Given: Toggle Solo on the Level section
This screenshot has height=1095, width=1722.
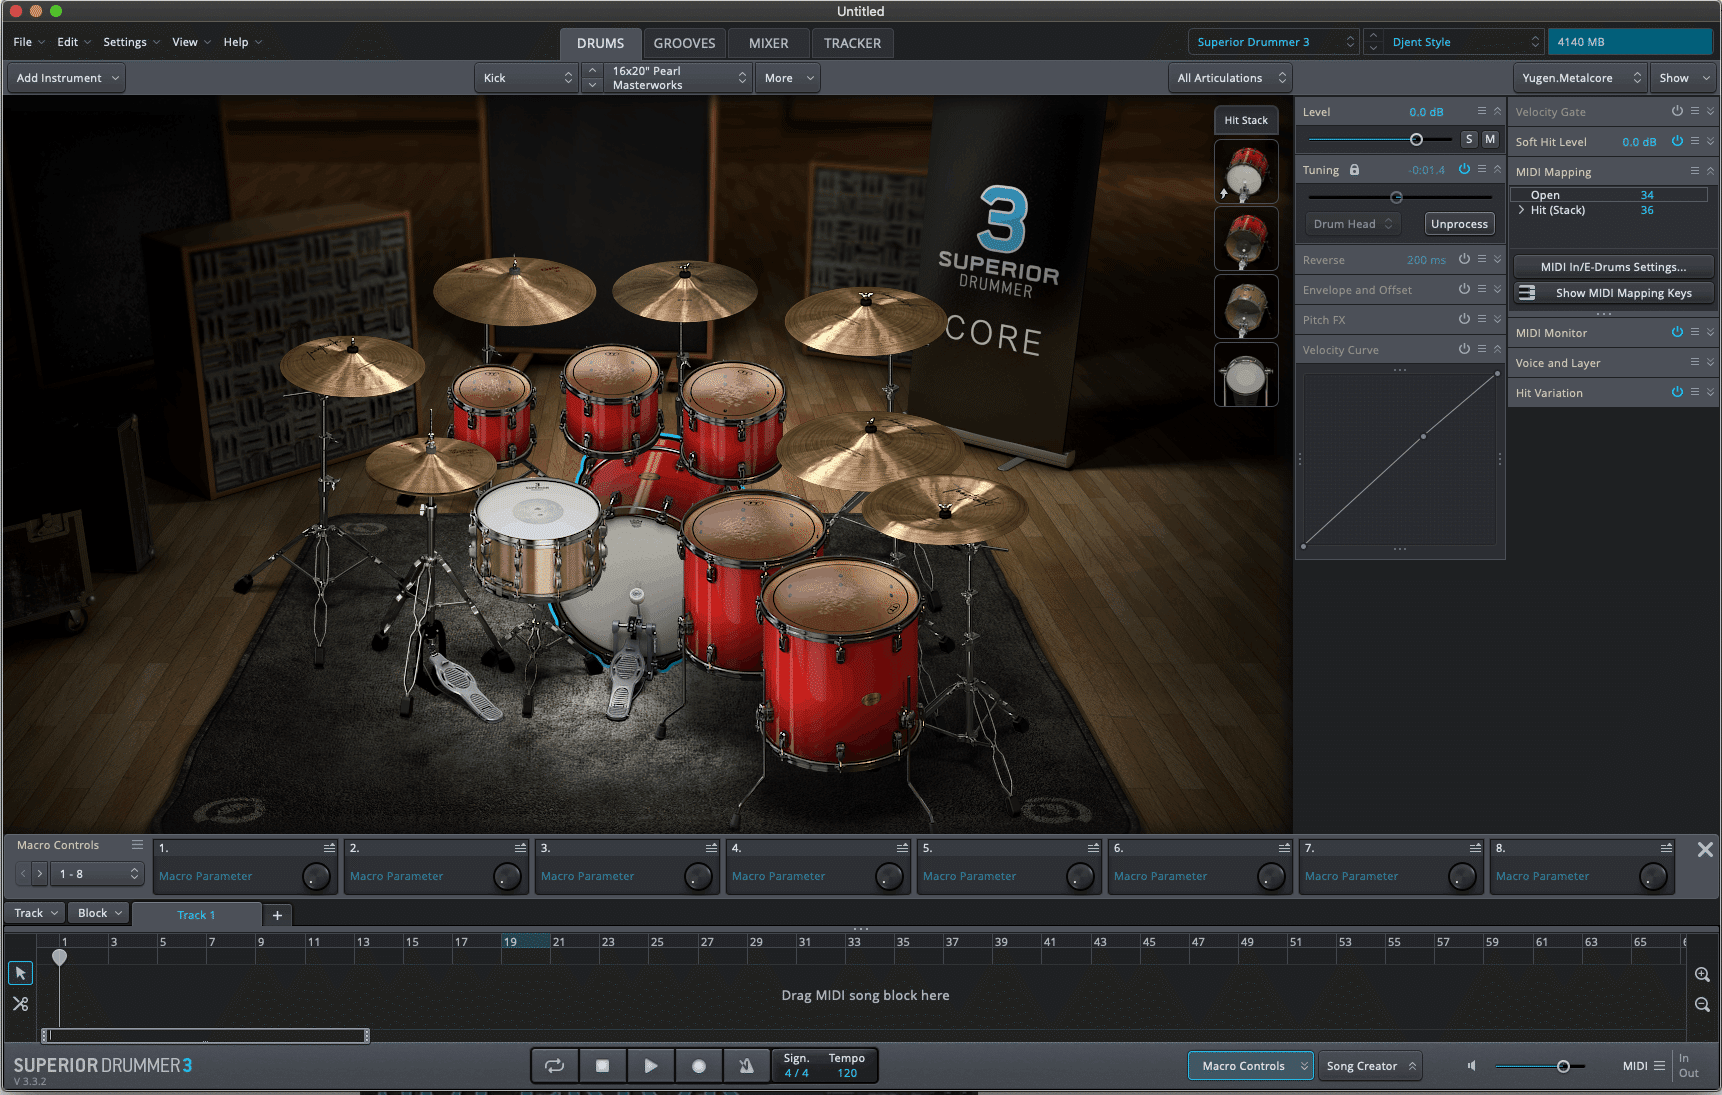Looking at the screenshot, I should pyautogui.click(x=1468, y=139).
